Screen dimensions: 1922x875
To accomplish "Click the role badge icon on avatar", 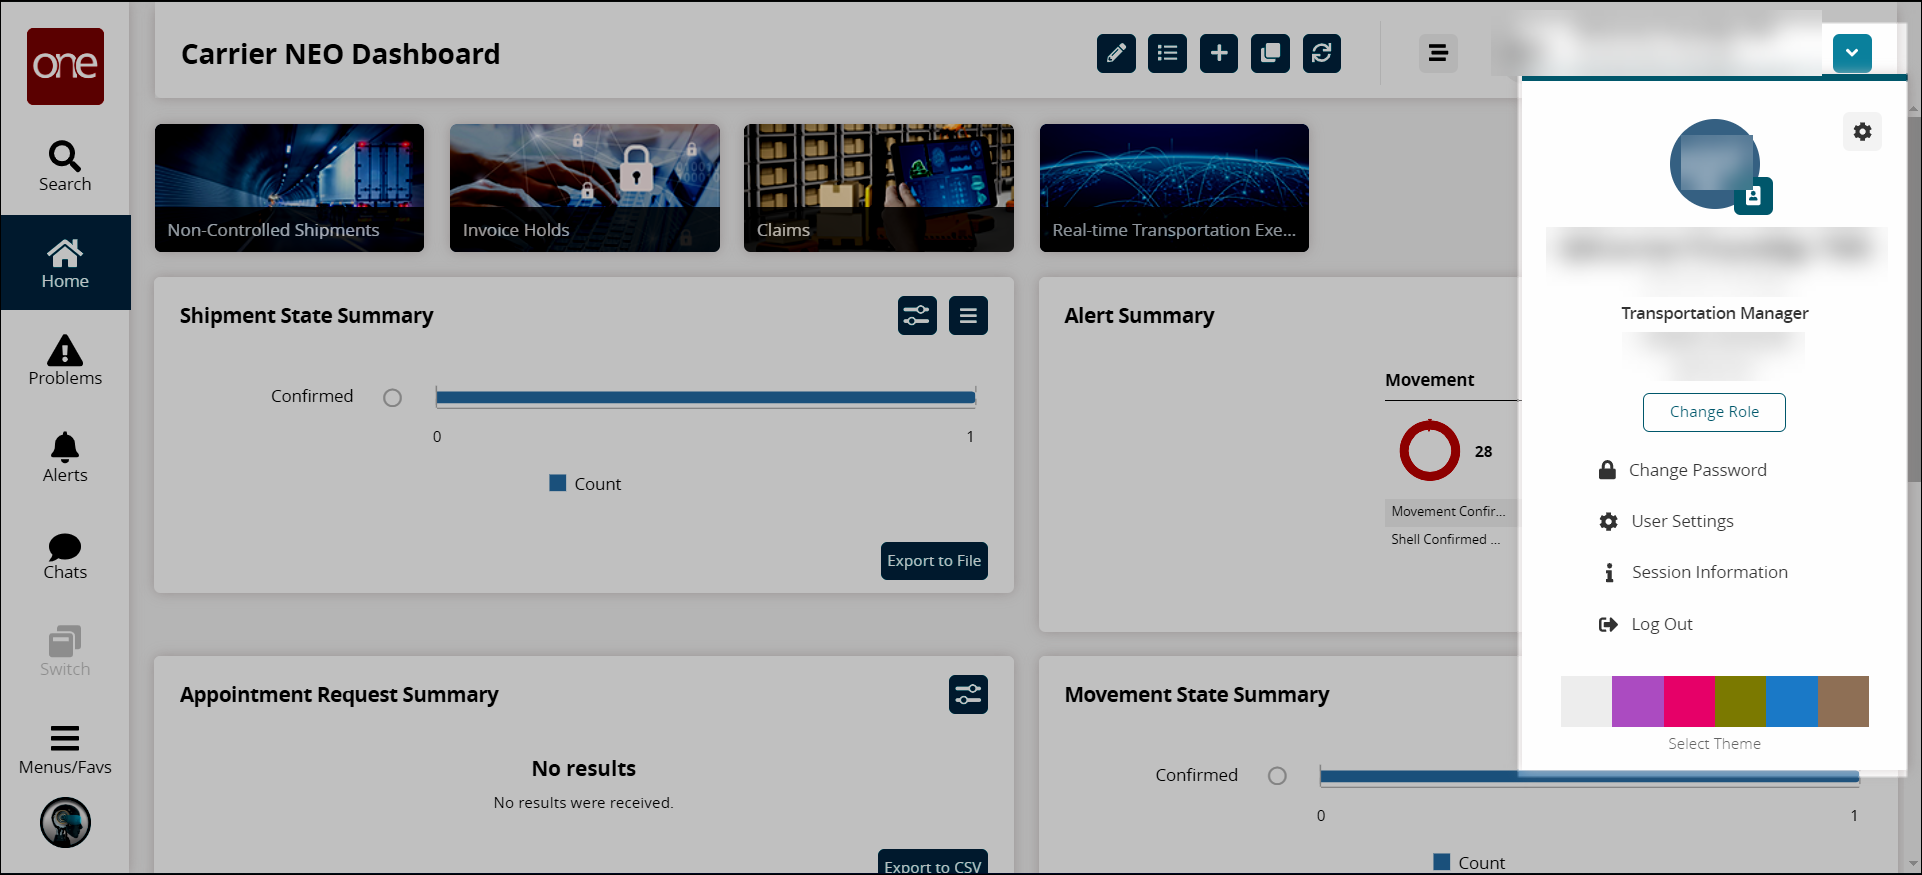I will tap(1753, 197).
